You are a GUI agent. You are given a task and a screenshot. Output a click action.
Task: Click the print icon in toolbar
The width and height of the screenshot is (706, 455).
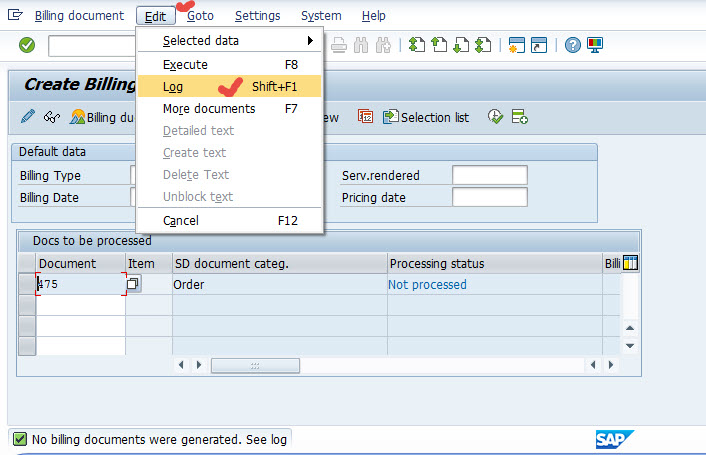click(x=339, y=45)
